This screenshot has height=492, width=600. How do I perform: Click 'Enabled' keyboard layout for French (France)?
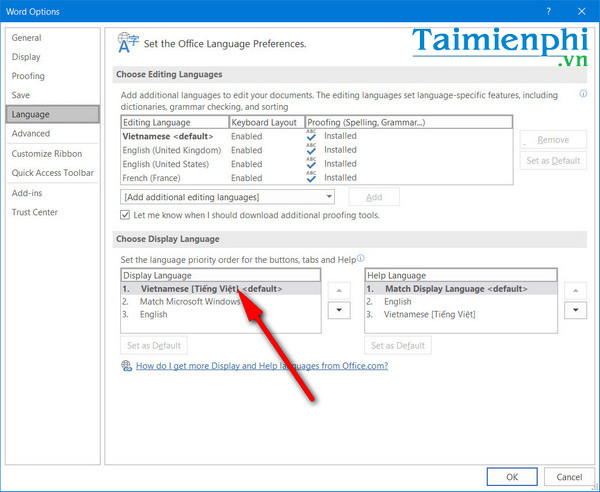246,178
